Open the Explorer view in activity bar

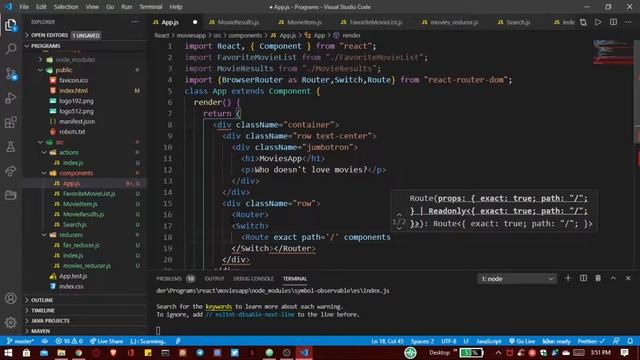coord(11,25)
